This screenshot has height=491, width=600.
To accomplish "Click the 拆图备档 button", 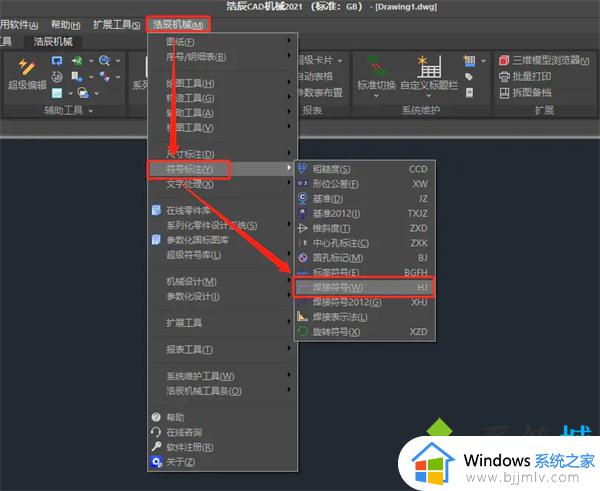I will 525,93.
